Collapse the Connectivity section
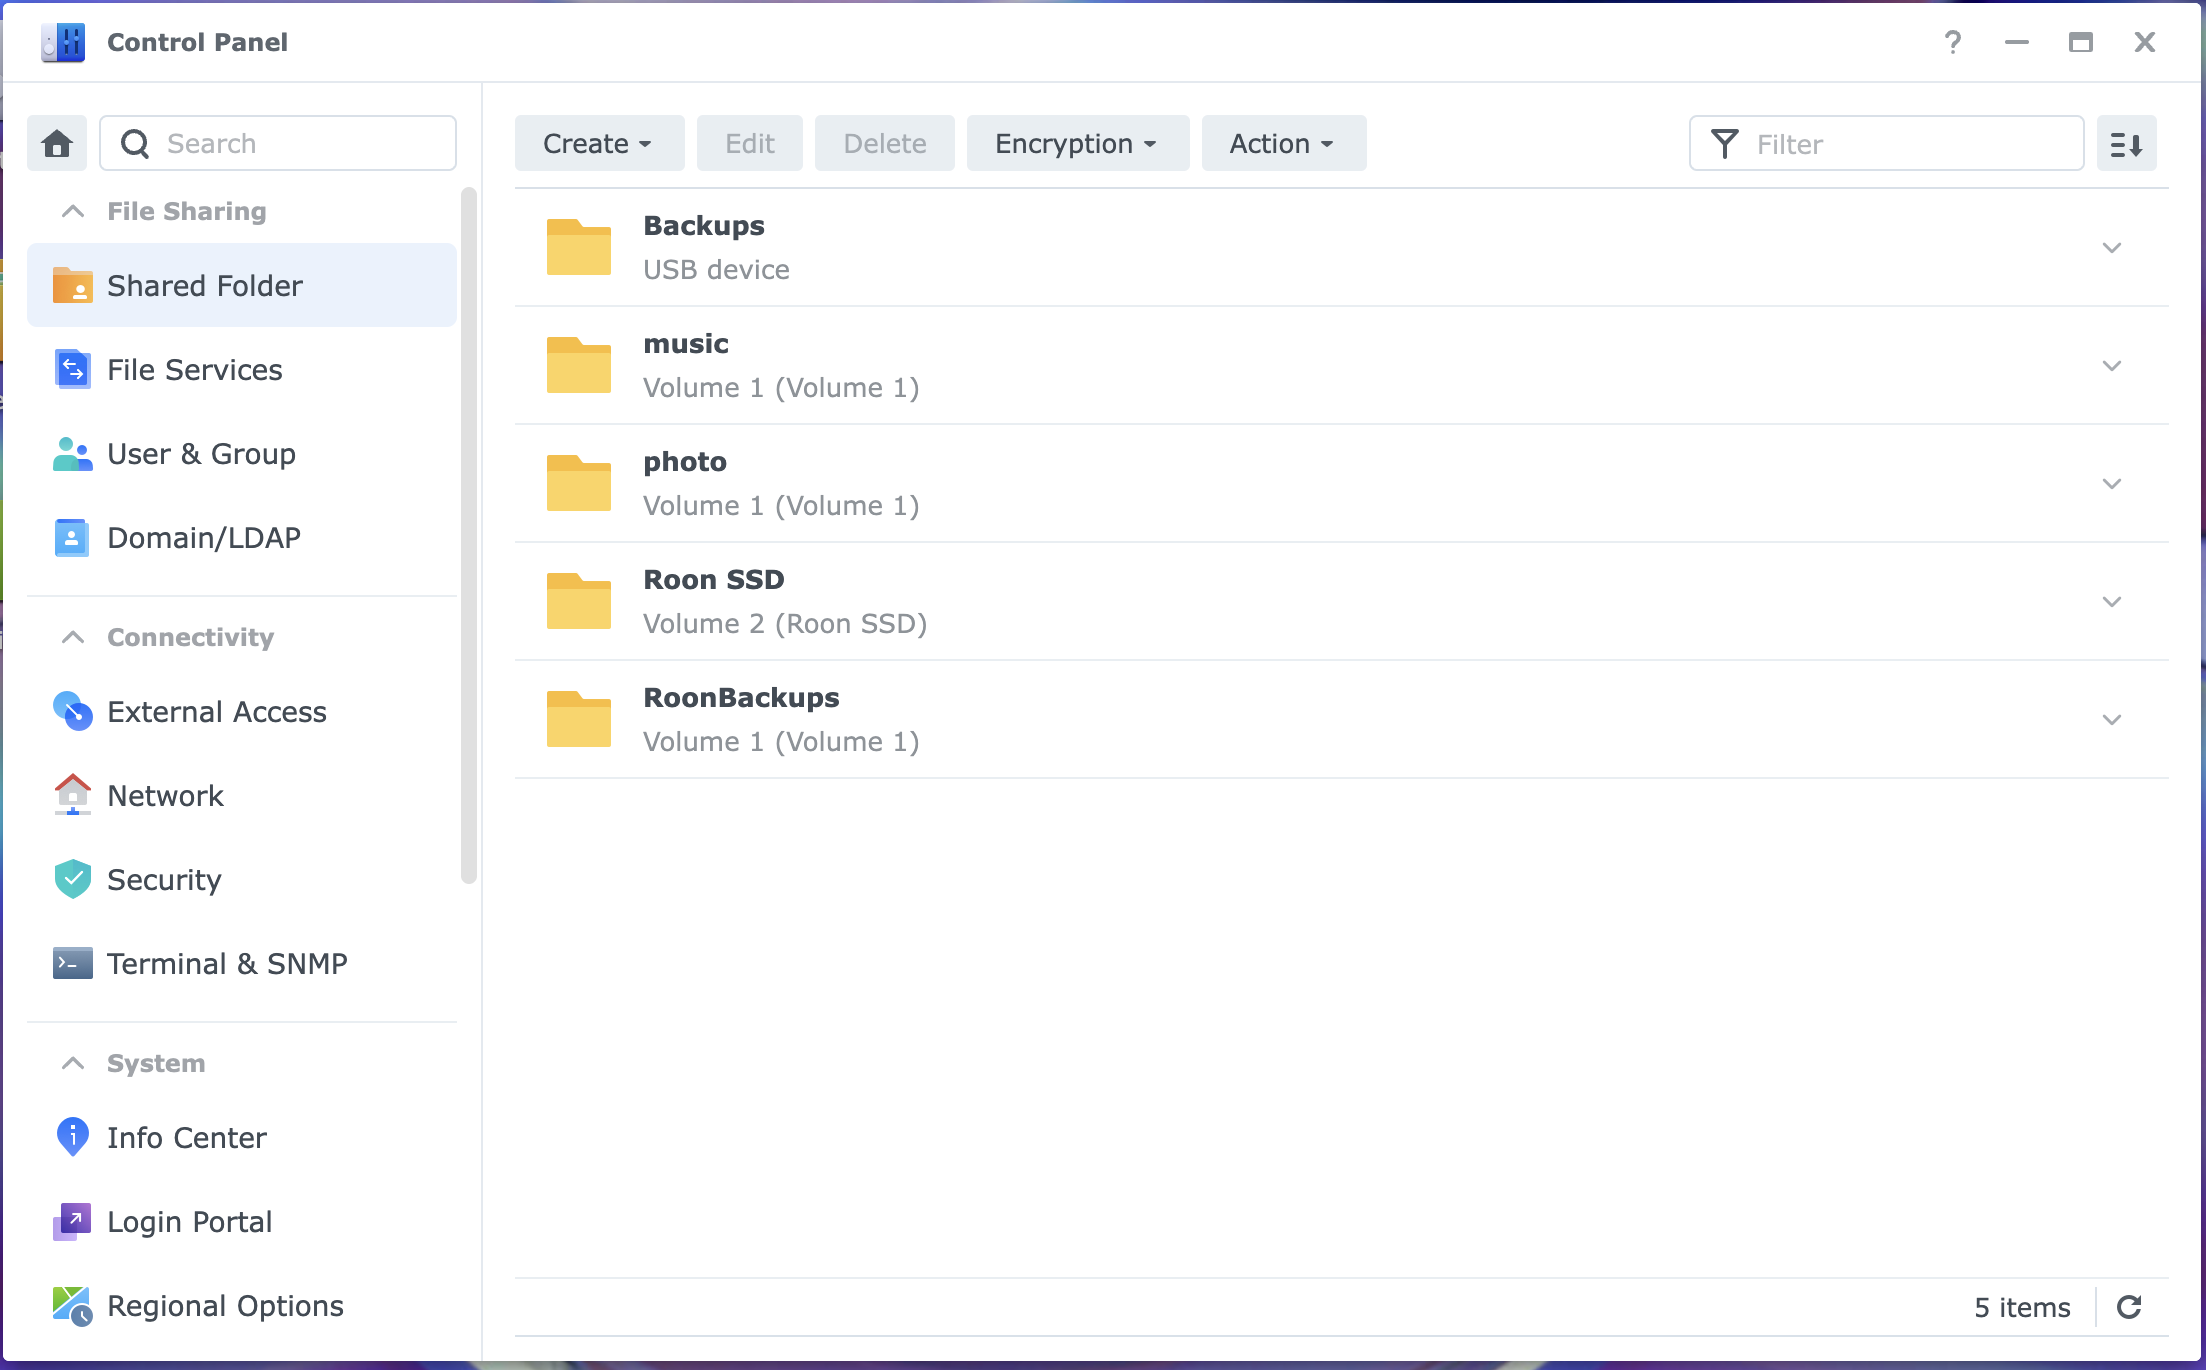This screenshot has height=1370, width=2206. point(73,637)
